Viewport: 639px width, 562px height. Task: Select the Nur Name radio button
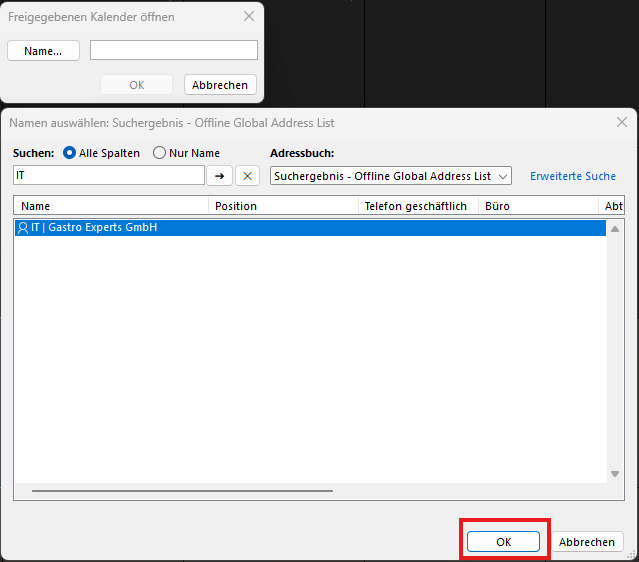pos(160,153)
